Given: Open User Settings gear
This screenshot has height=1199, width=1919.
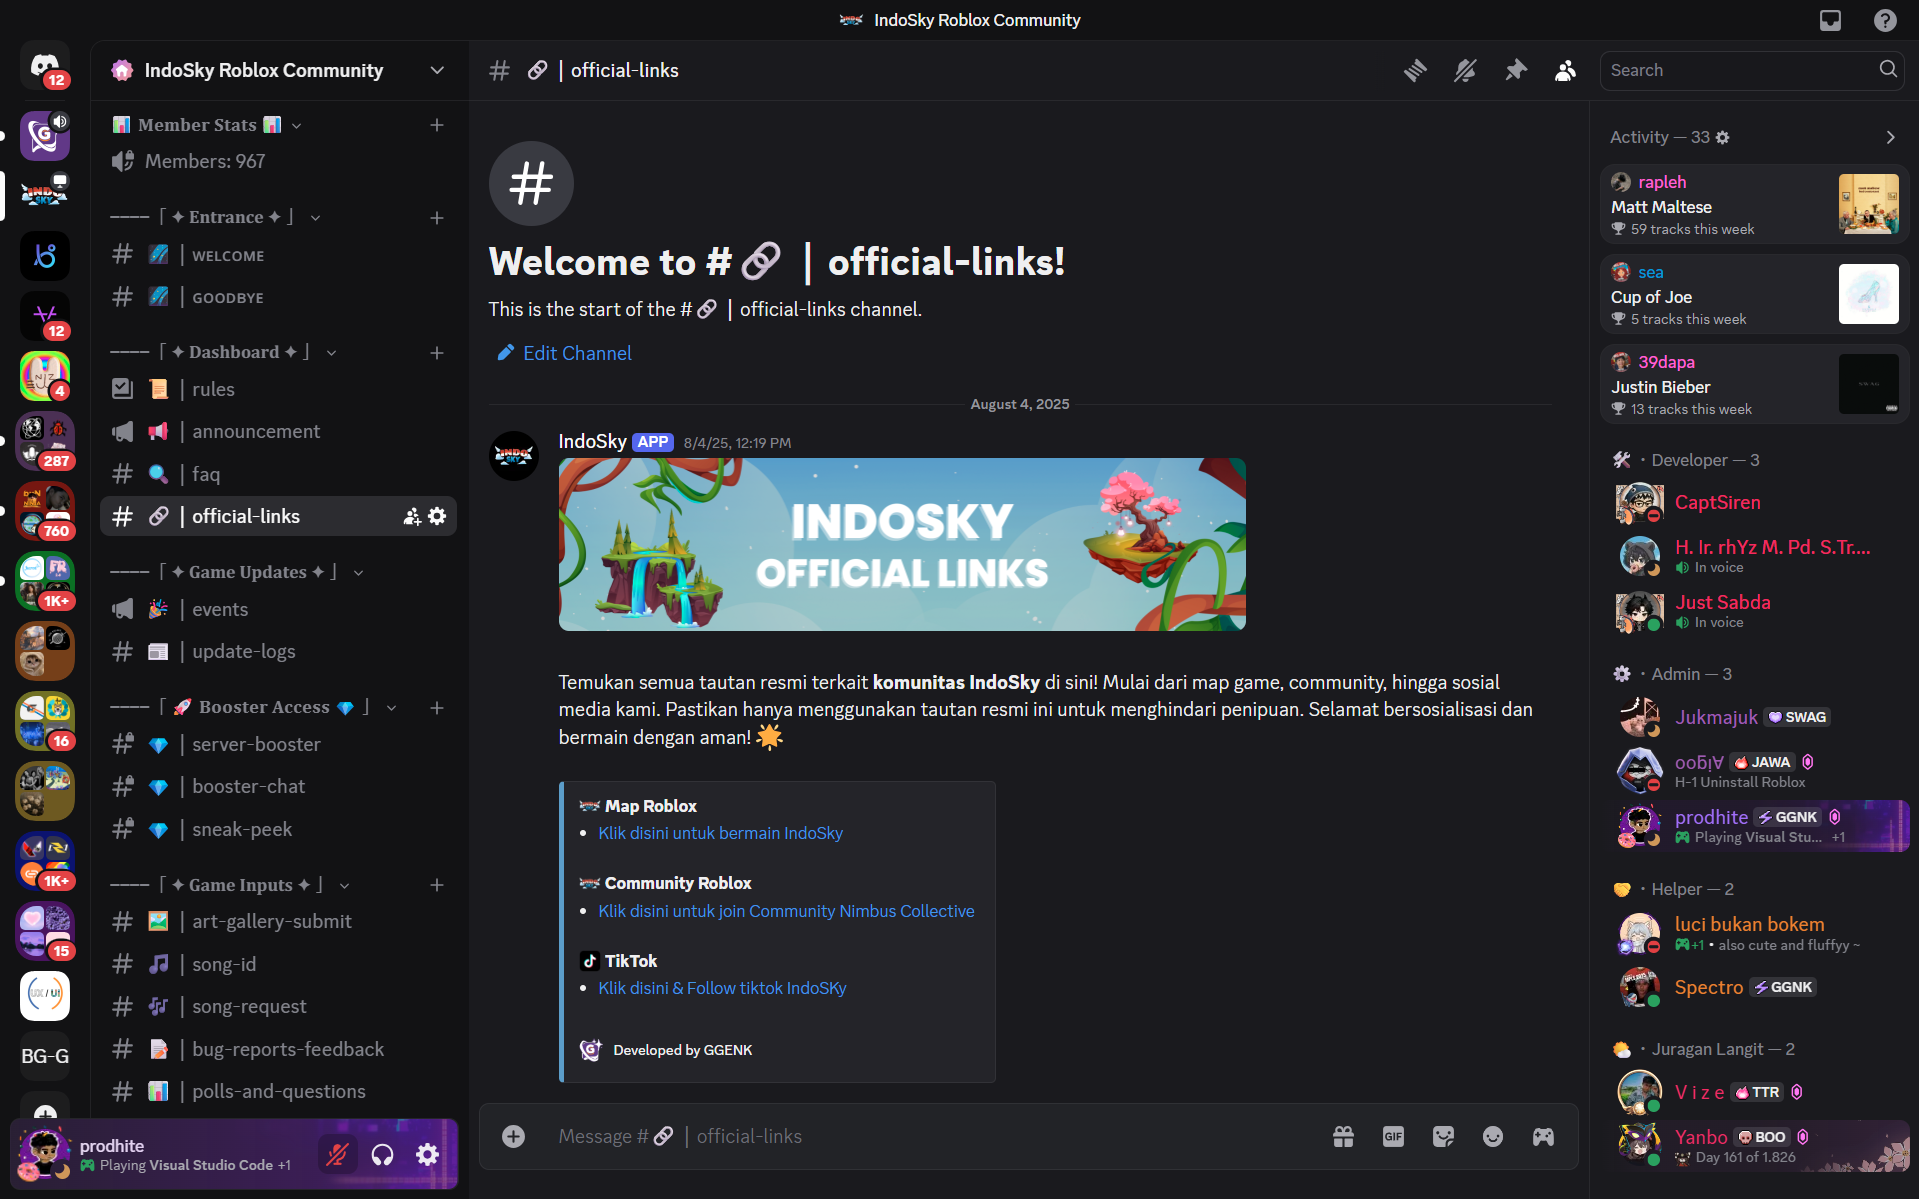Looking at the screenshot, I should point(427,1155).
